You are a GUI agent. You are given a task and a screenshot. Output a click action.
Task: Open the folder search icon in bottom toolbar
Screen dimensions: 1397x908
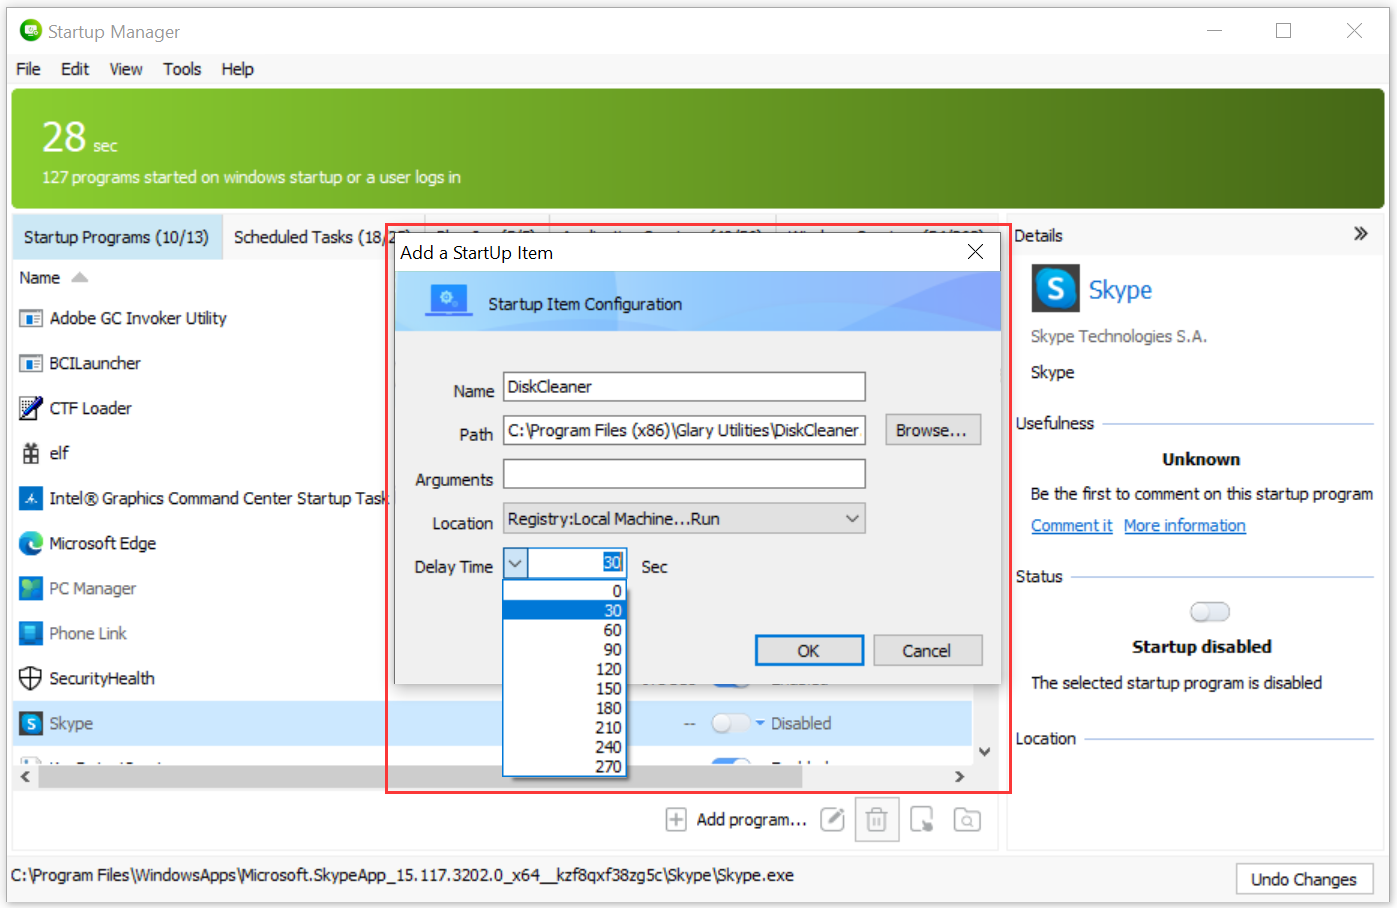966,820
